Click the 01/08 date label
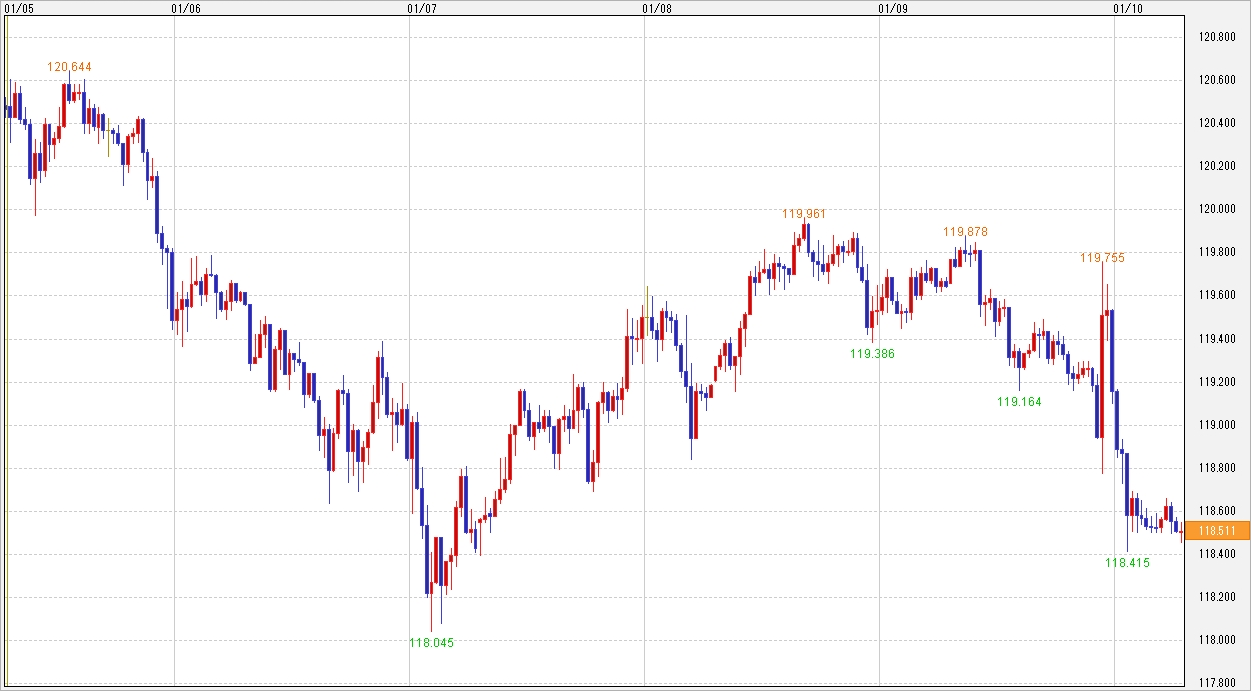This screenshot has width=1251, height=691. pyautogui.click(x=657, y=8)
